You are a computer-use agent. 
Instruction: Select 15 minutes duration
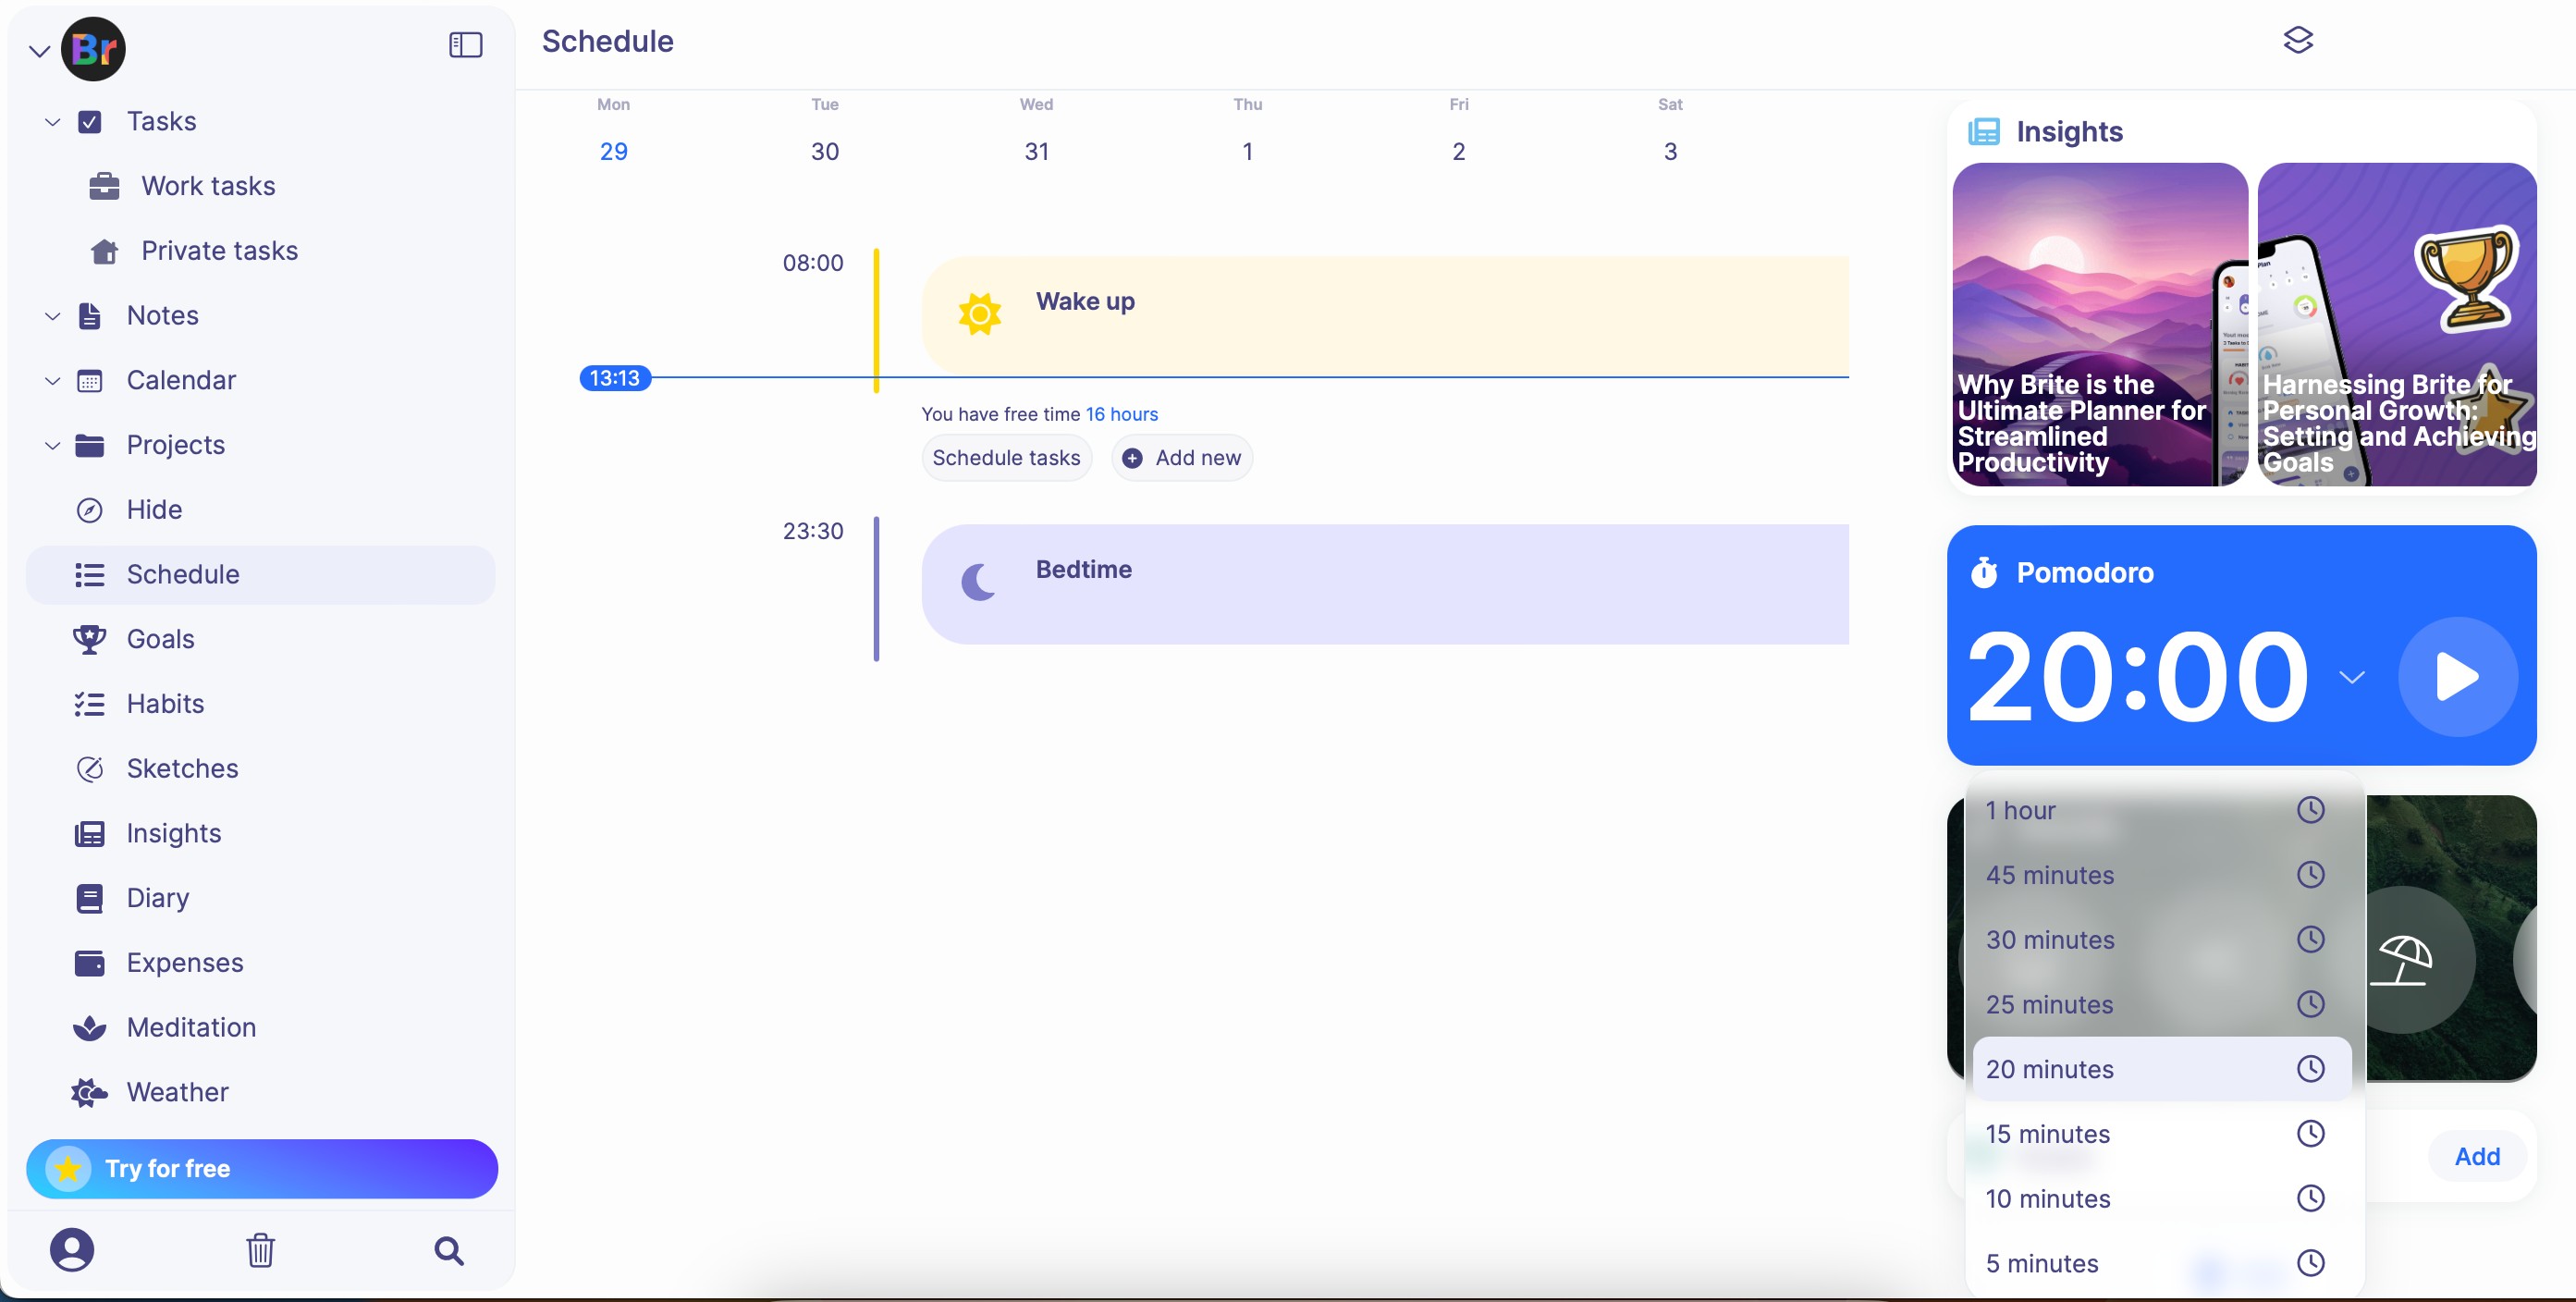tap(2161, 1134)
